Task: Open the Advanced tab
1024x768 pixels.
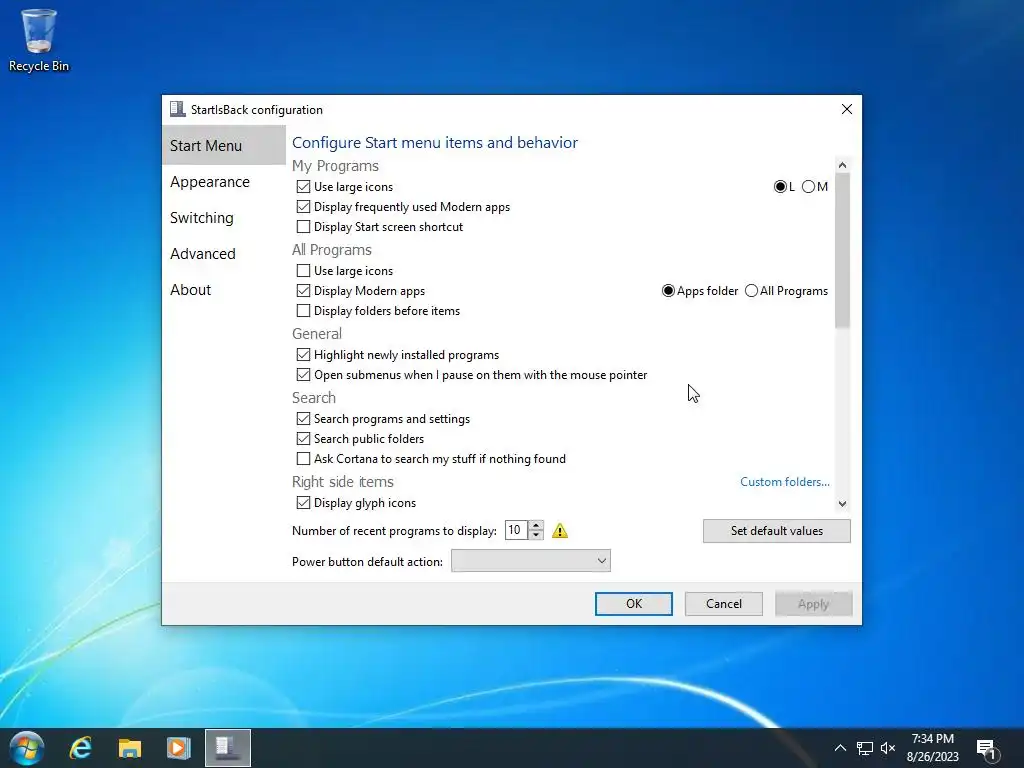Action: [x=223, y=253]
